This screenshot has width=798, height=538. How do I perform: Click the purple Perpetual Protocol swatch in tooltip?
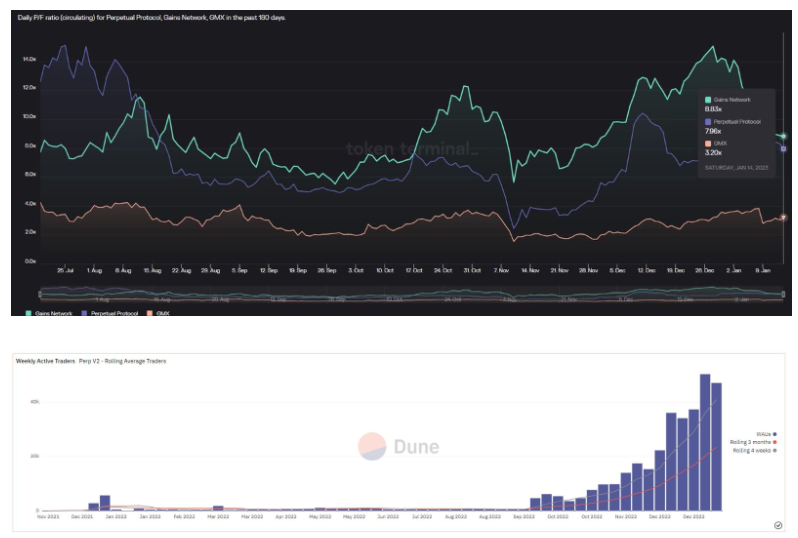708,122
